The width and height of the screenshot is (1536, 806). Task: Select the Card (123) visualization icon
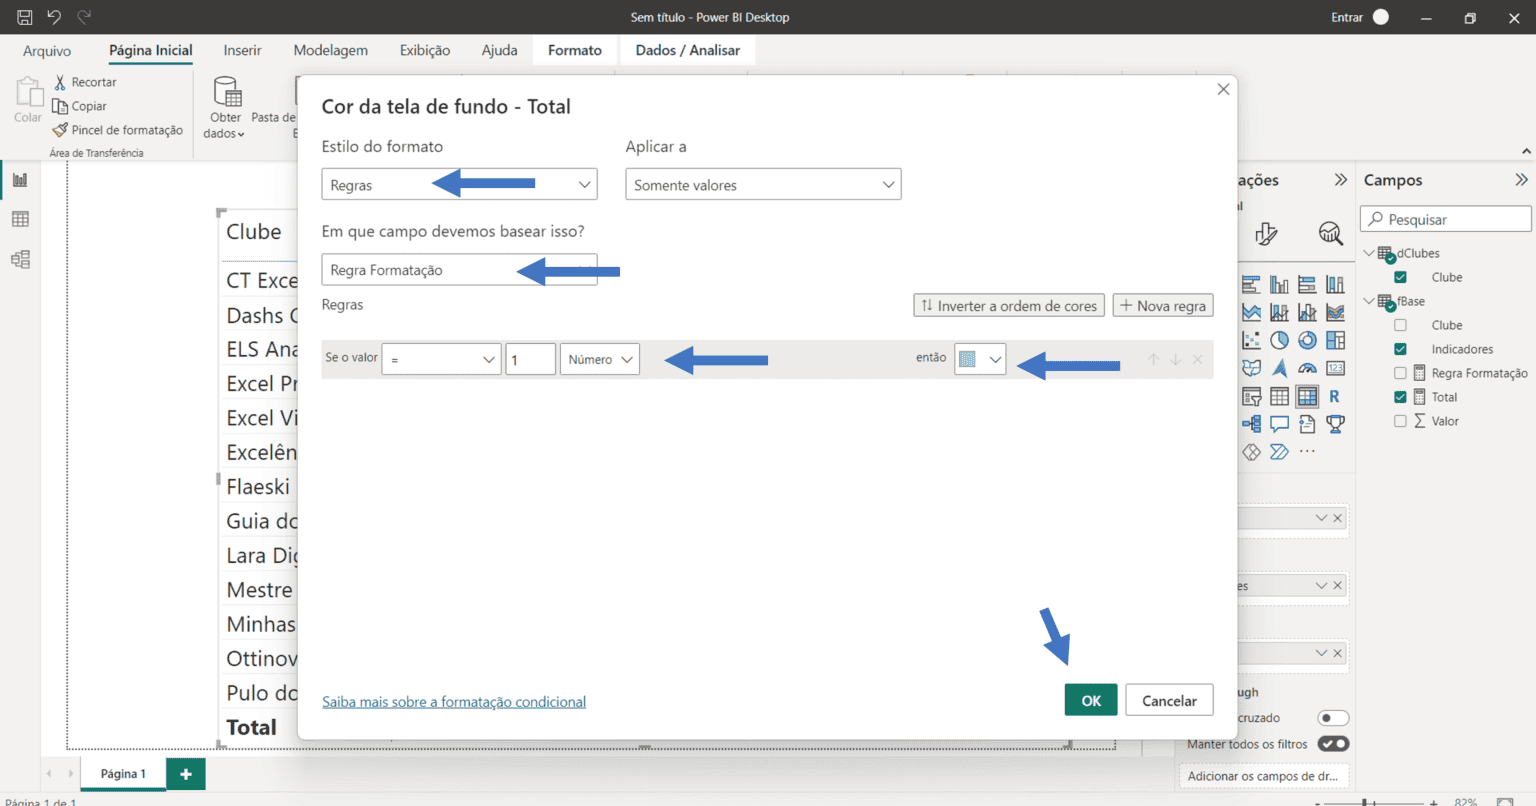(1335, 368)
